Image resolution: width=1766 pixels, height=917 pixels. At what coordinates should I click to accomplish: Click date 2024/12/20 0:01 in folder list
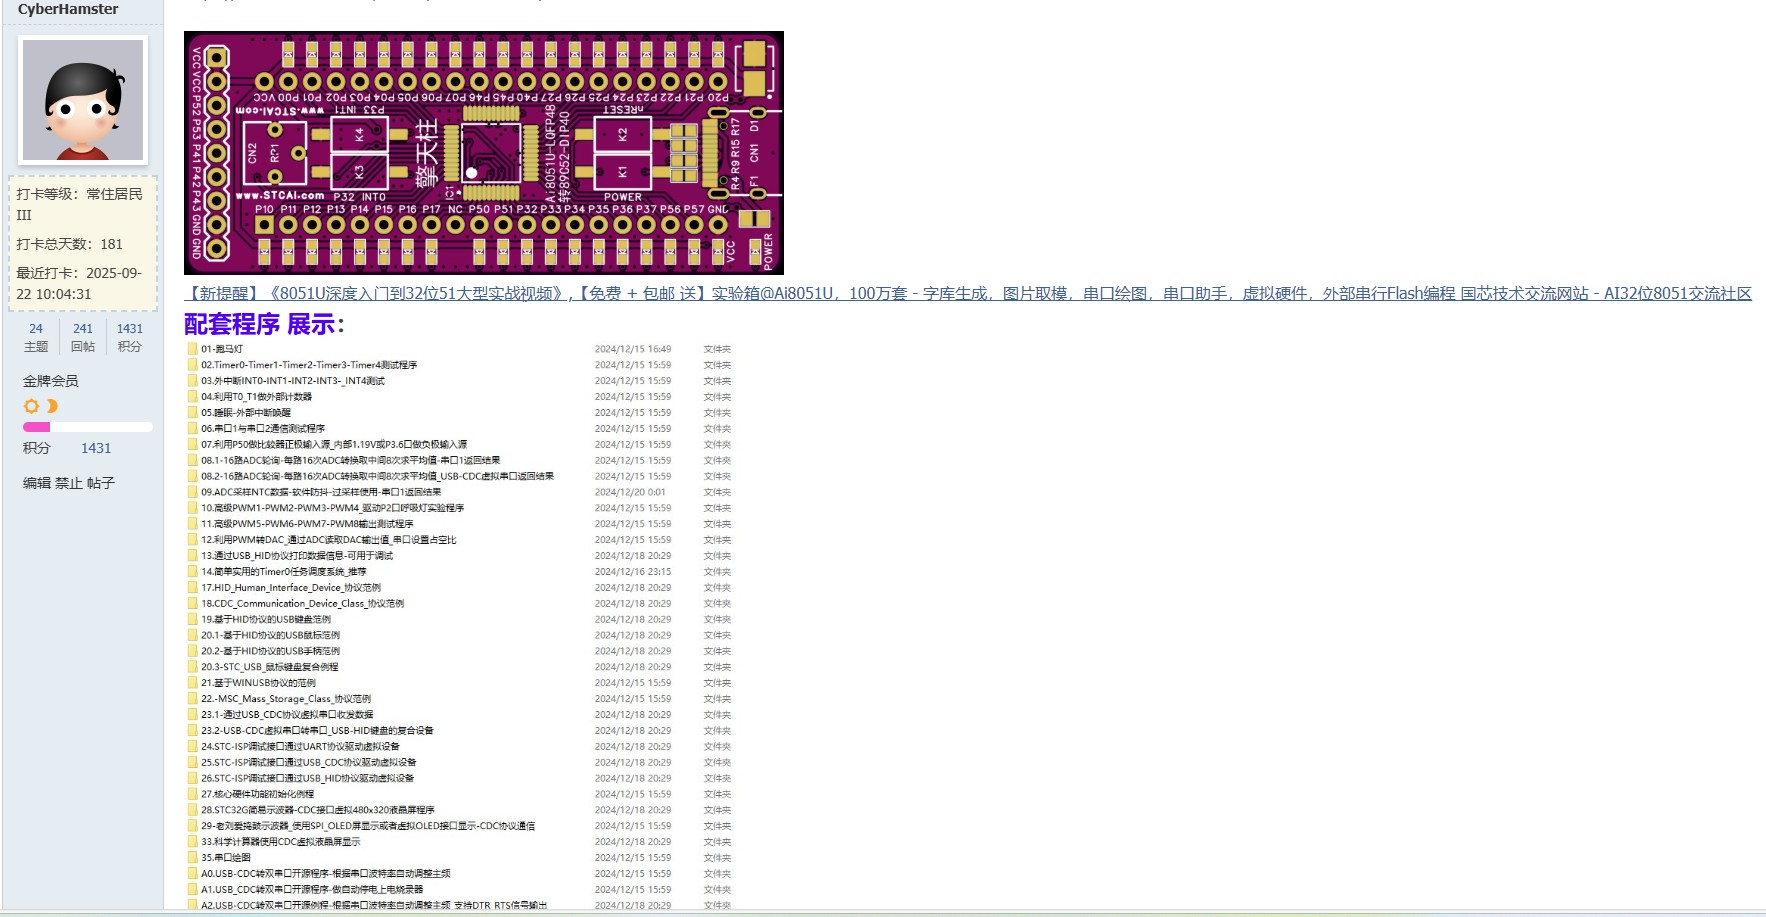coord(630,492)
